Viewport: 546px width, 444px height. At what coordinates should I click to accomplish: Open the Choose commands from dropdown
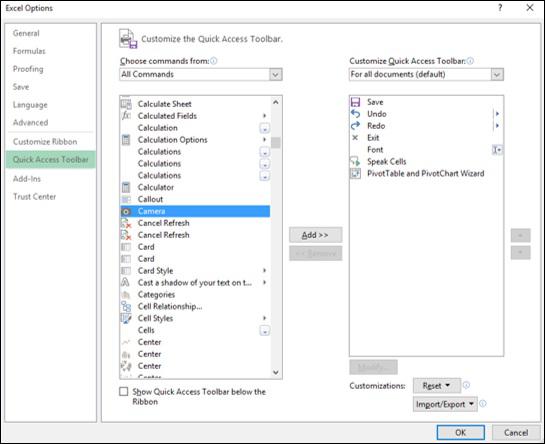275,75
